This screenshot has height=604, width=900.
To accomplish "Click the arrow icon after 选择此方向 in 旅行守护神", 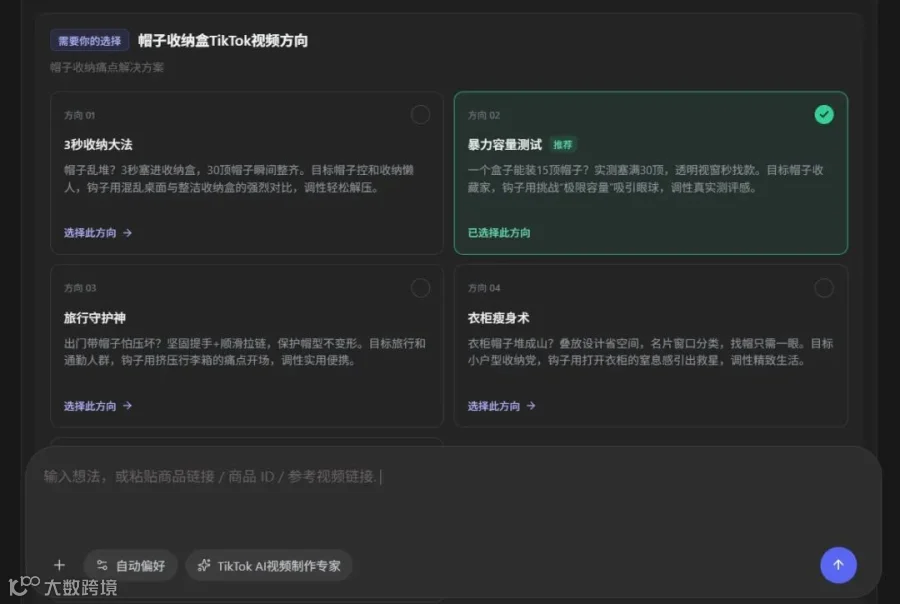I will tap(127, 406).
